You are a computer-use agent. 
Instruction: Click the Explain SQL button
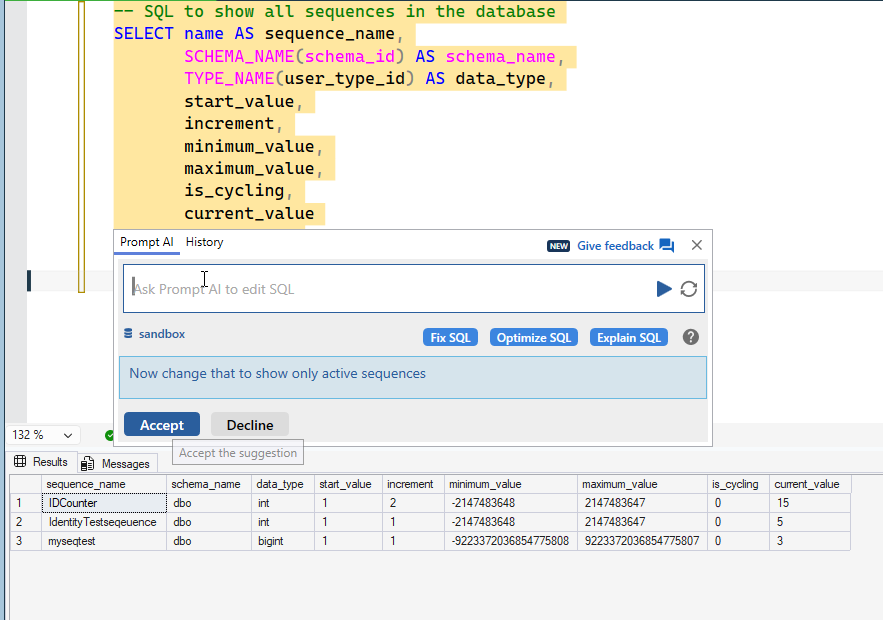[x=628, y=337]
